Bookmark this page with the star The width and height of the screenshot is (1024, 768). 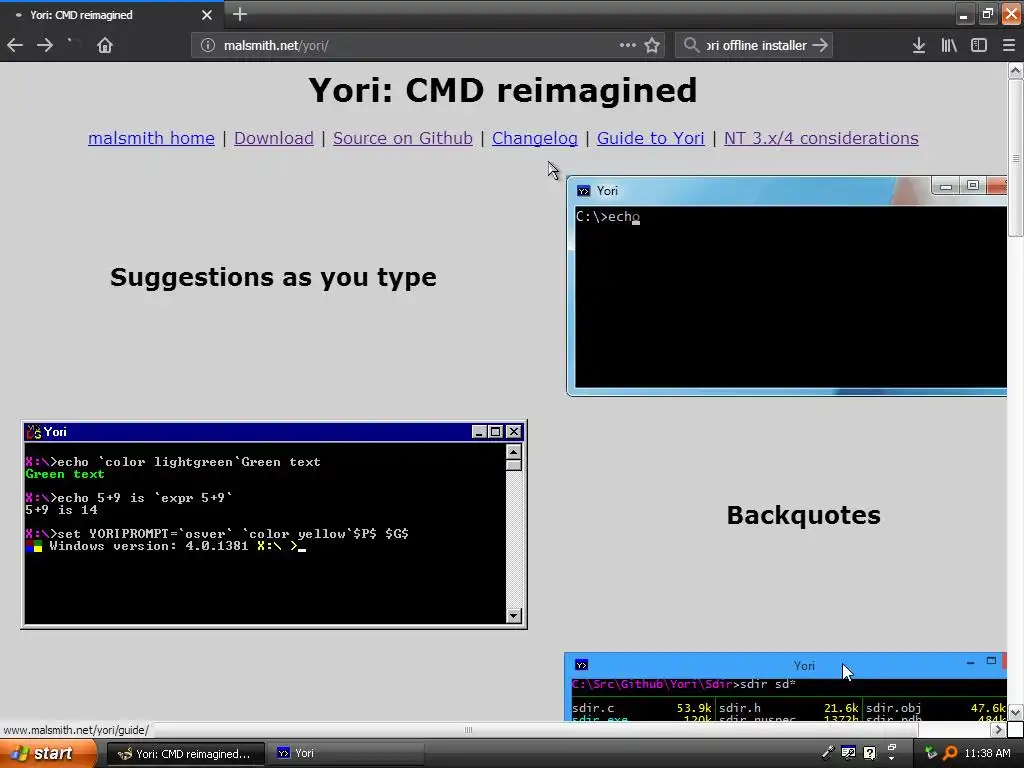click(x=652, y=45)
